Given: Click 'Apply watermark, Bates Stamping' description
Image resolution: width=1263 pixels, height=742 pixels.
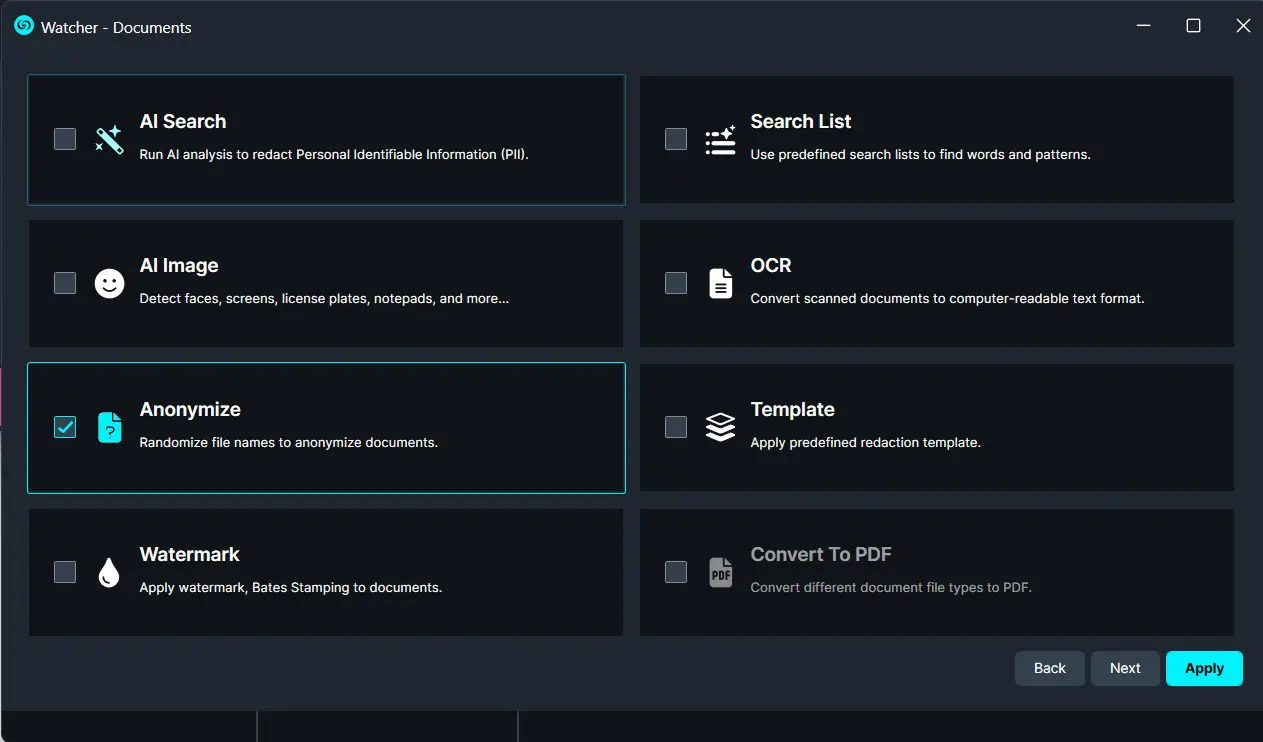Looking at the screenshot, I should pos(291,587).
